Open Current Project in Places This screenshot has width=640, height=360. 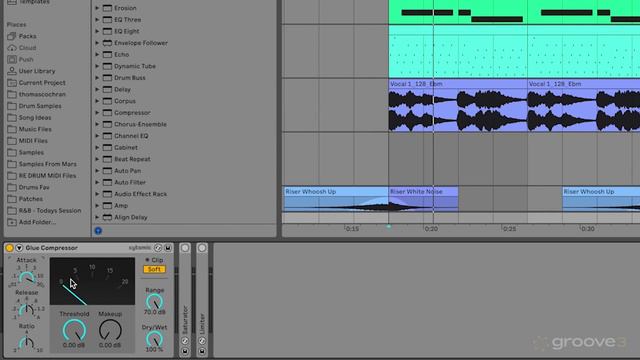tap(42, 82)
